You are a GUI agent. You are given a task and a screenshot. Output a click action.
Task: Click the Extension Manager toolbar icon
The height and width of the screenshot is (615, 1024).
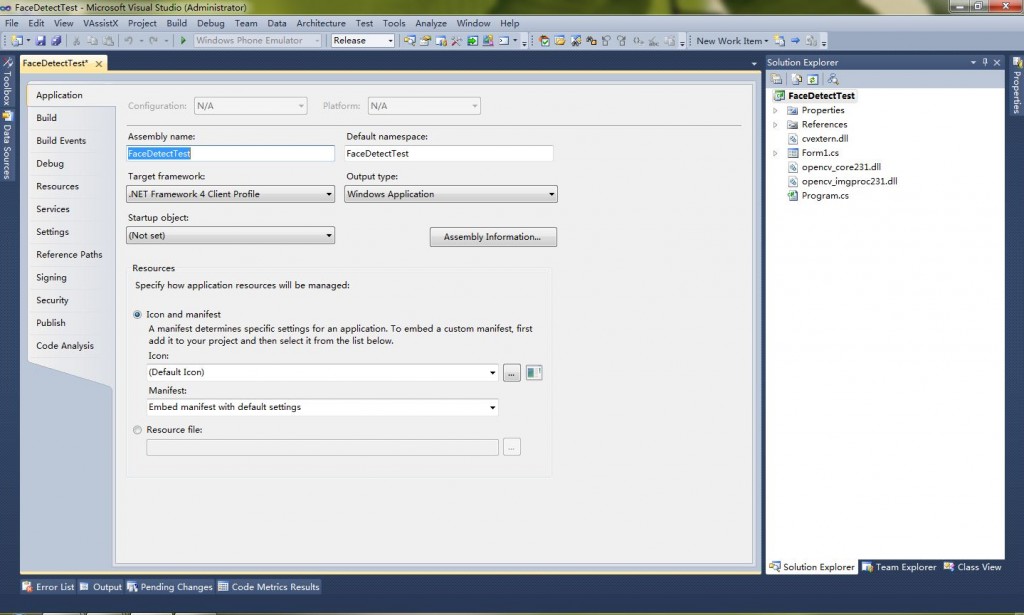tap(488, 40)
